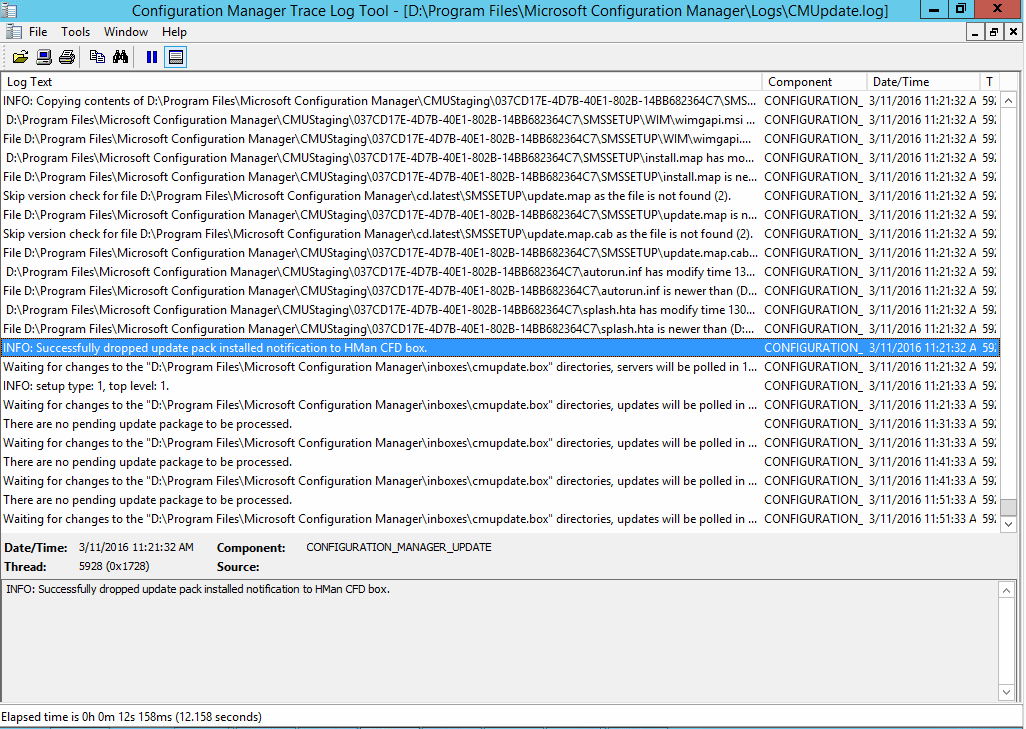Select last 'Waiting for changes' row at 11:51:33
The image size is (1026, 729).
(500, 518)
